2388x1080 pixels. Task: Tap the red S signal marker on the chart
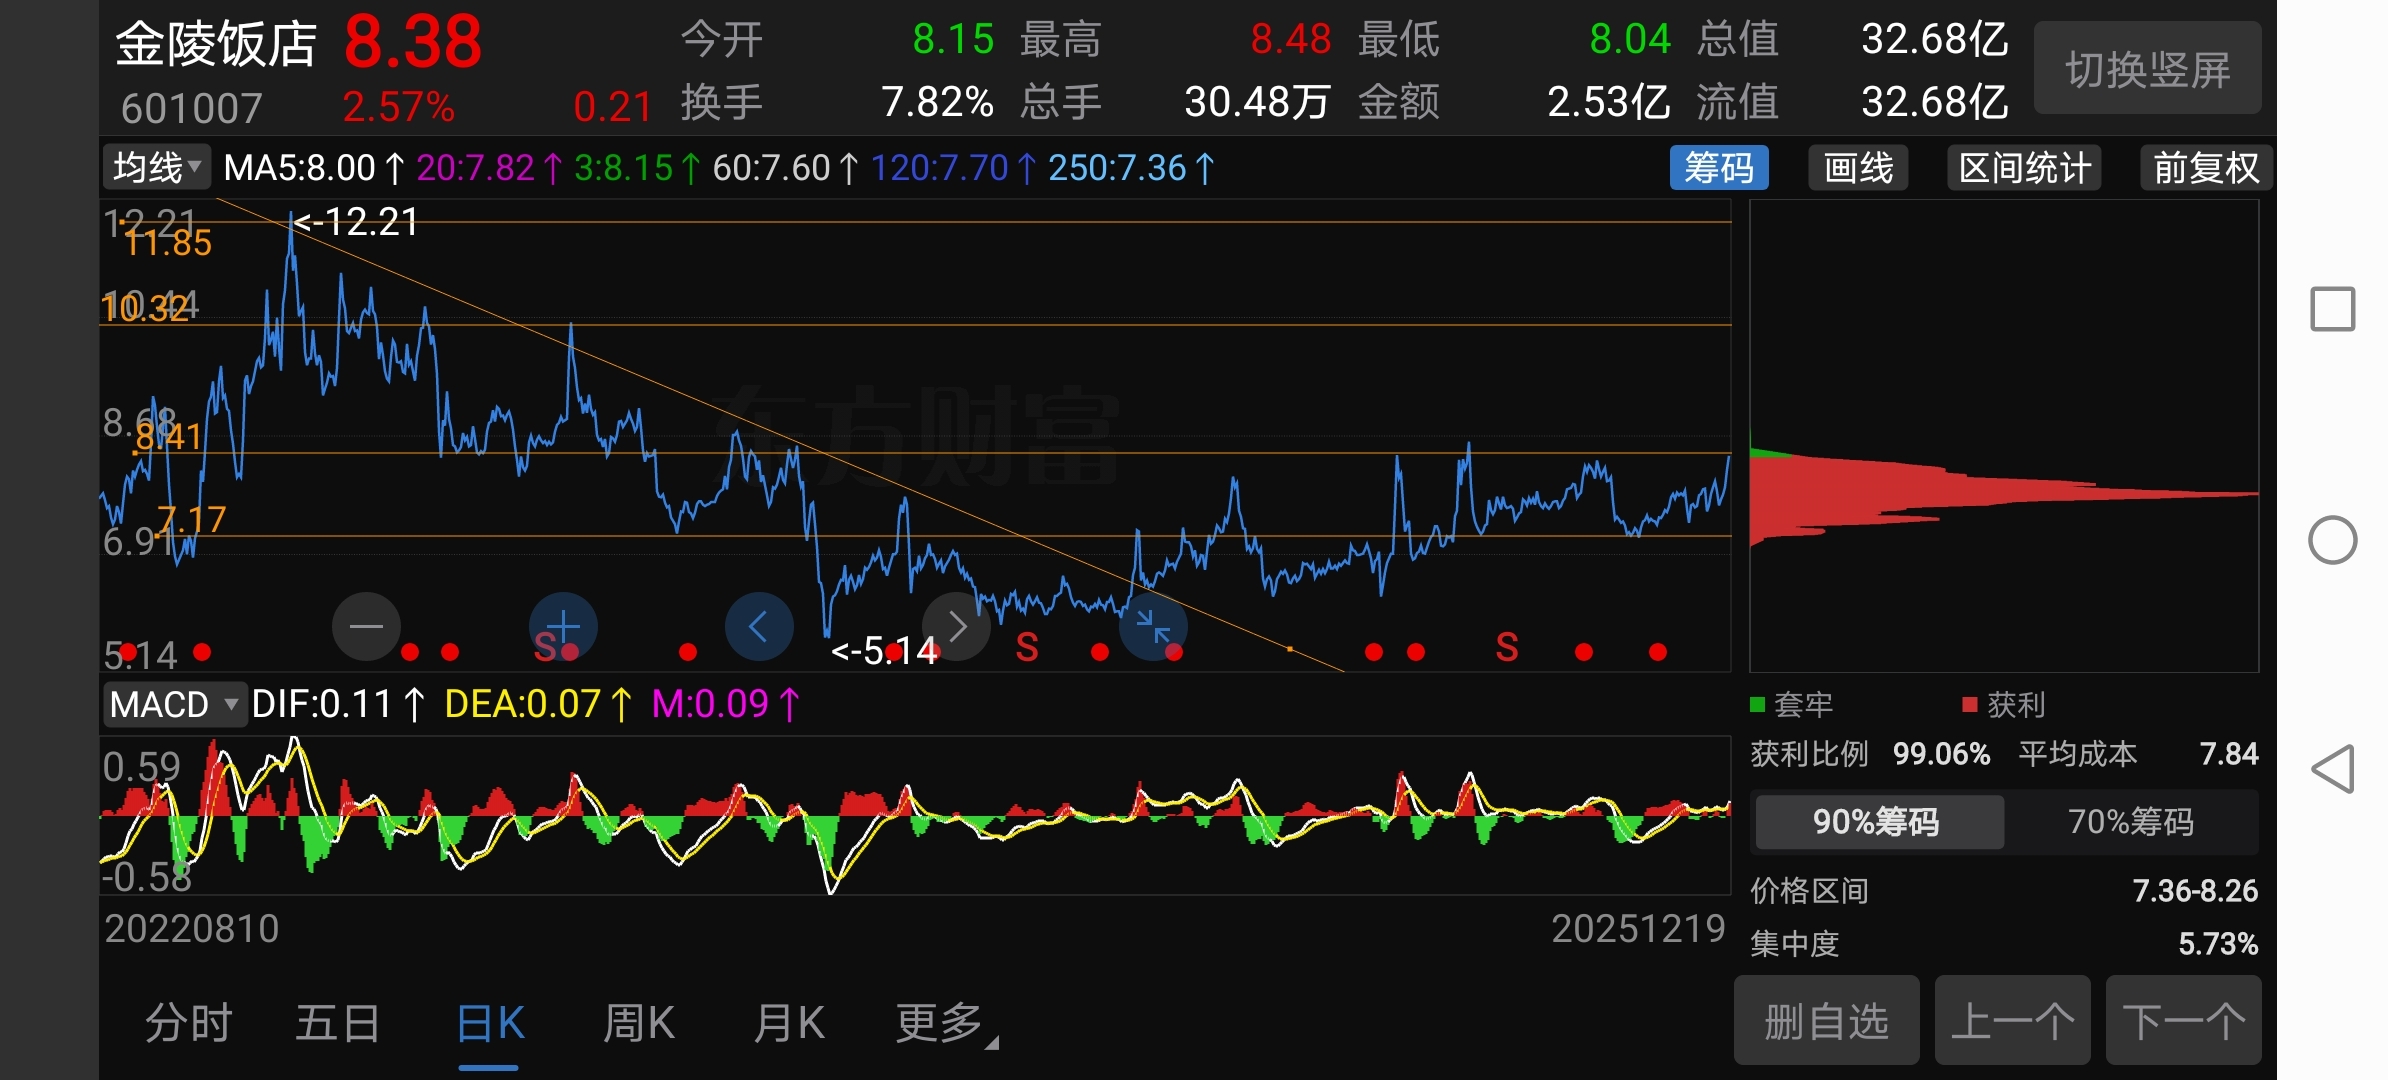coord(1506,648)
